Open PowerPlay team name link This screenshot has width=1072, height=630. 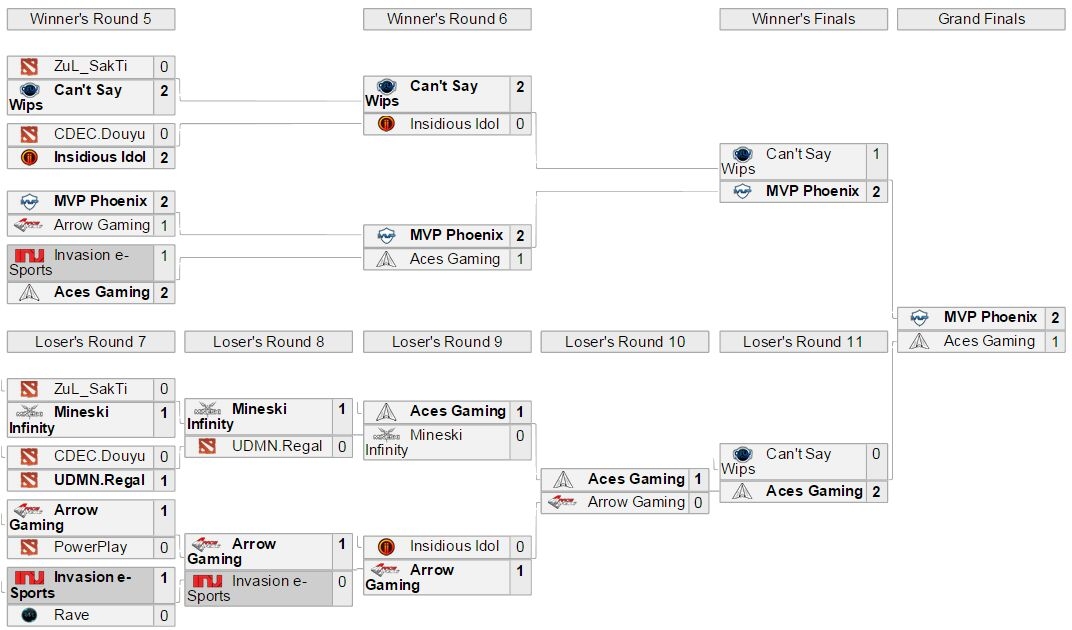[x=91, y=547]
